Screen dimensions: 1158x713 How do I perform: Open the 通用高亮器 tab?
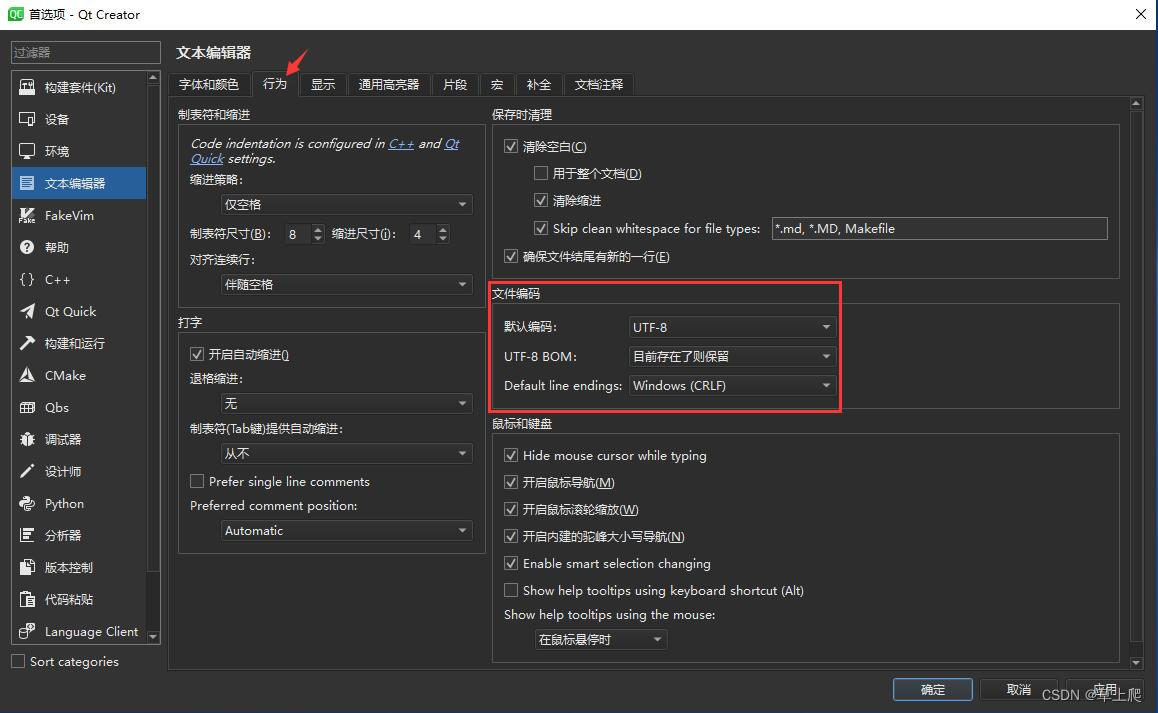point(388,84)
